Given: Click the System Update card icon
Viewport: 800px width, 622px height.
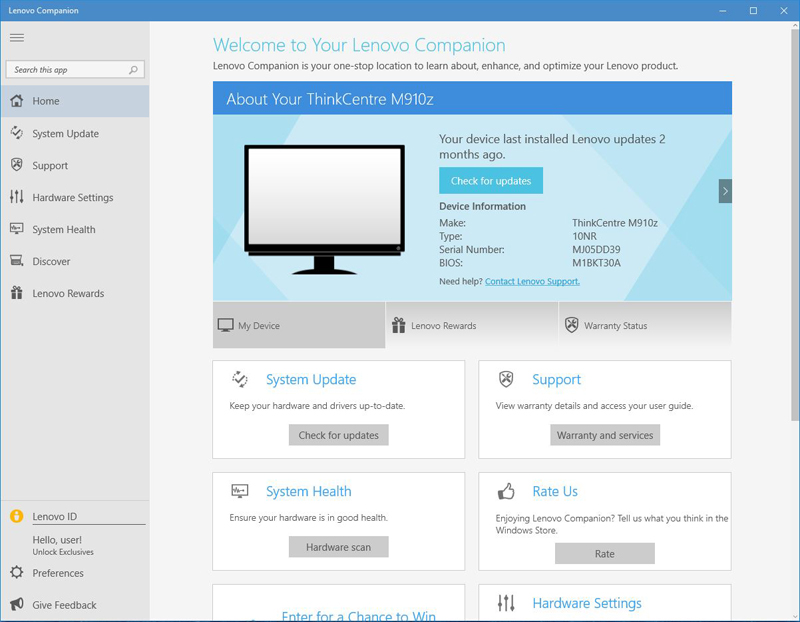Looking at the screenshot, I should pos(240,379).
